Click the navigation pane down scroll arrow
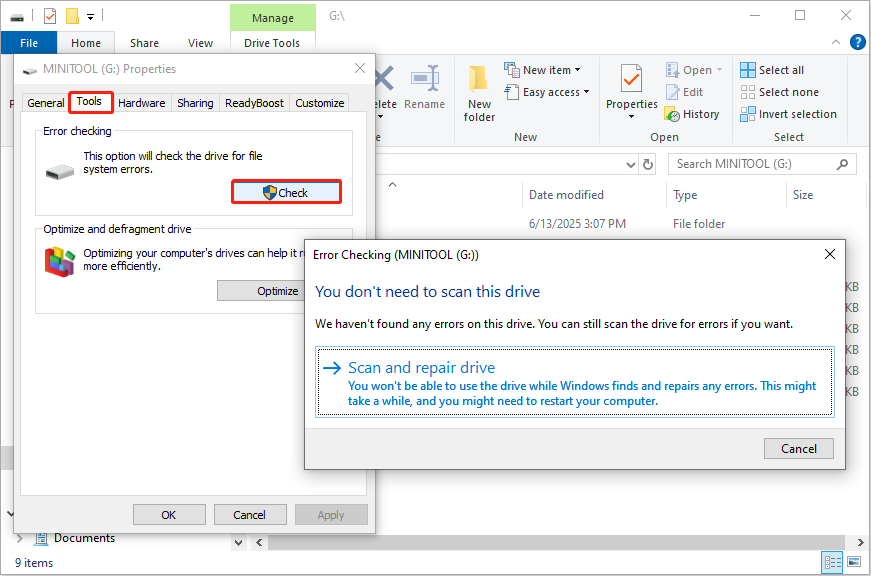Image resolution: width=871 pixels, height=576 pixels. [239, 543]
